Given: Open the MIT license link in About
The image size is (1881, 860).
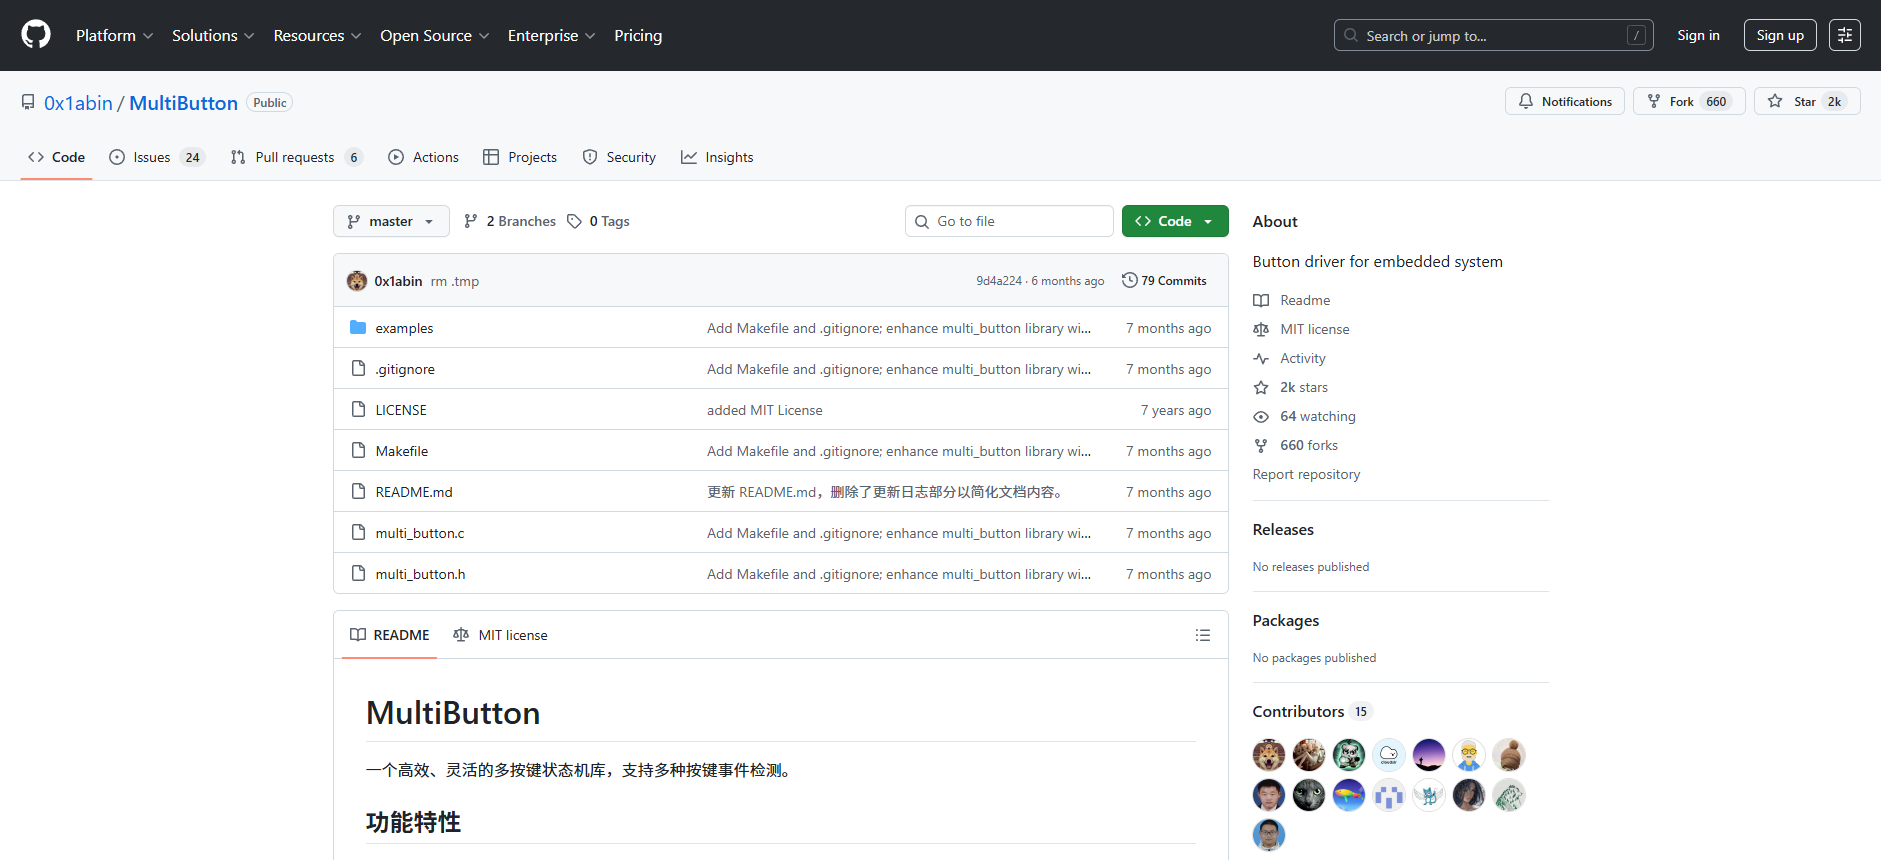Looking at the screenshot, I should [1314, 329].
